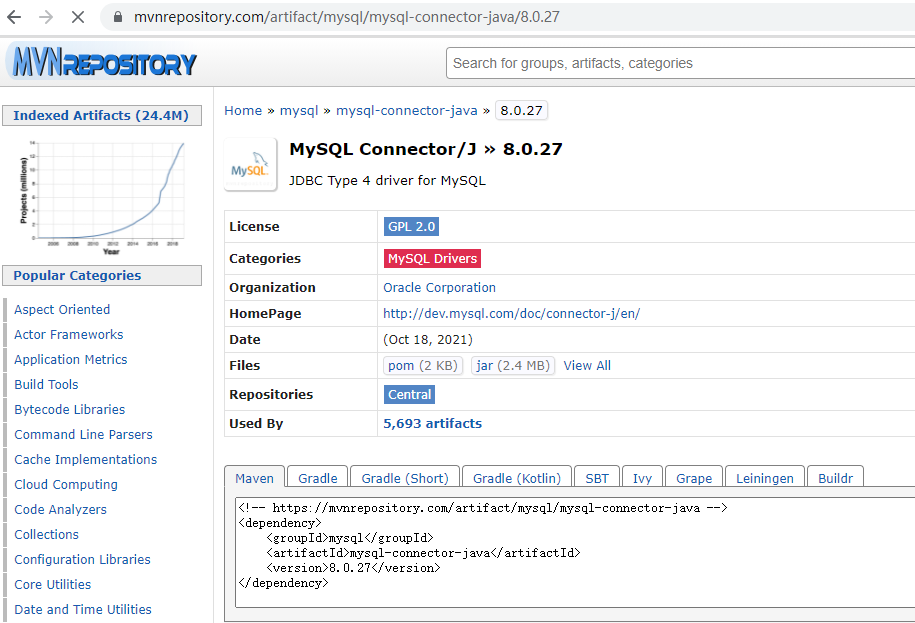Open the MySQL Drivers category tag
The image size is (915, 623).
(x=432, y=258)
